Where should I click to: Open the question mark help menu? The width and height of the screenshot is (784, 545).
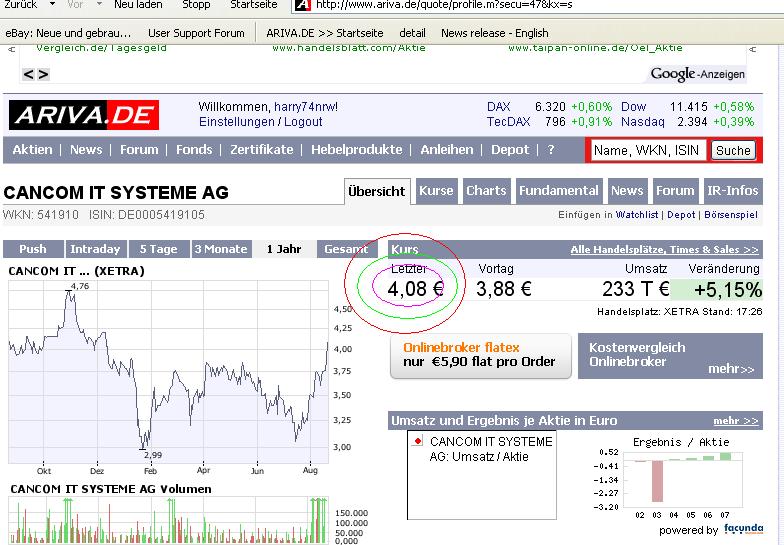click(550, 150)
